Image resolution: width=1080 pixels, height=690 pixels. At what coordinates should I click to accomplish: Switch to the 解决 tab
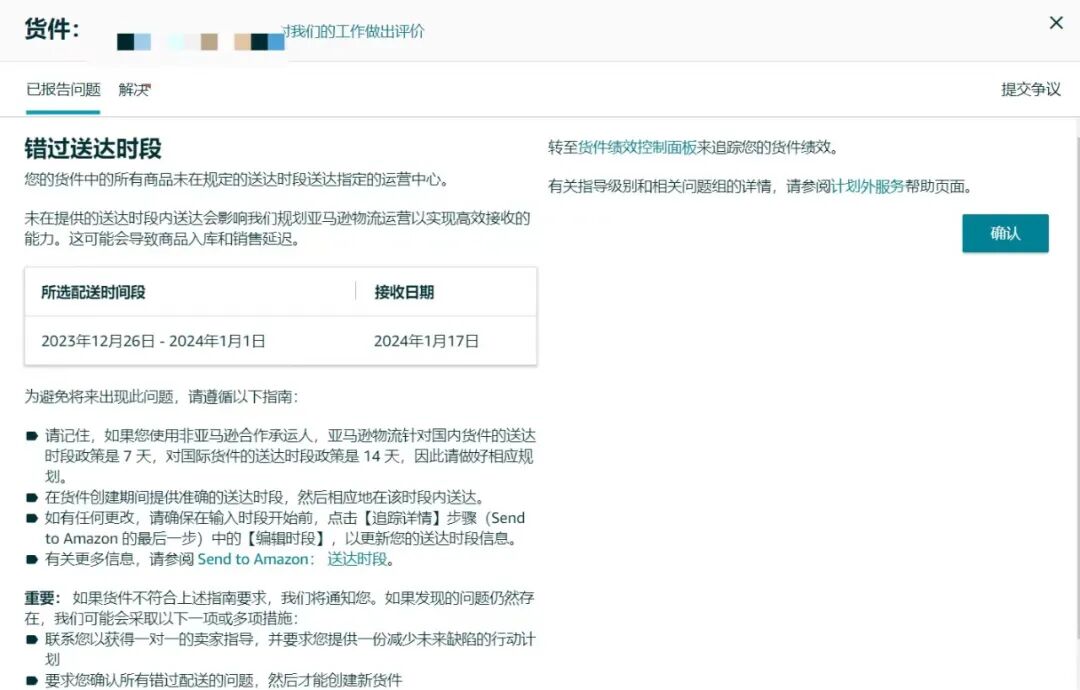coord(133,89)
